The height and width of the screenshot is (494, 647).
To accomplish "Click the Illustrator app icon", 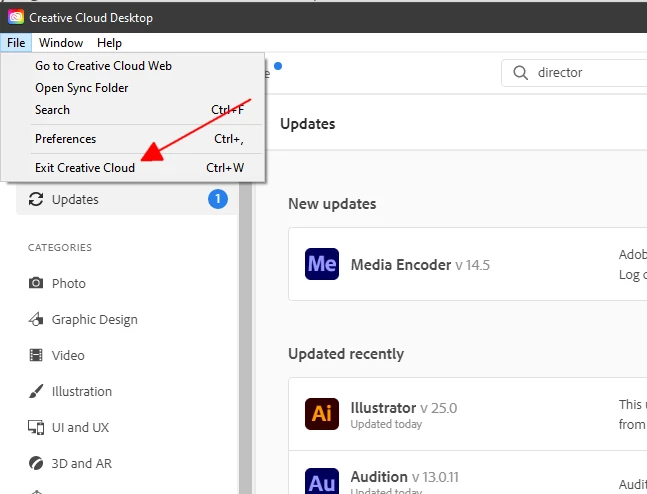I will pos(322,414).
